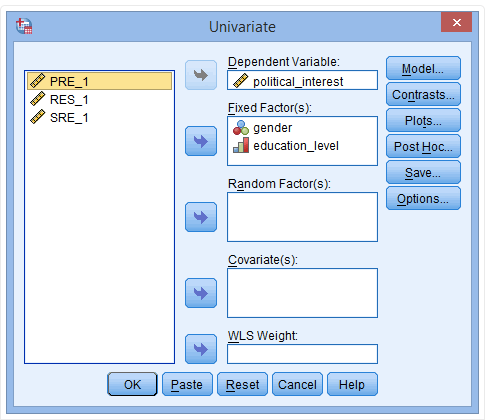The height and width of the screenshot is (420, 485).
Task: Open the Contrasts... dialog
Action: [x=423, y=94]
